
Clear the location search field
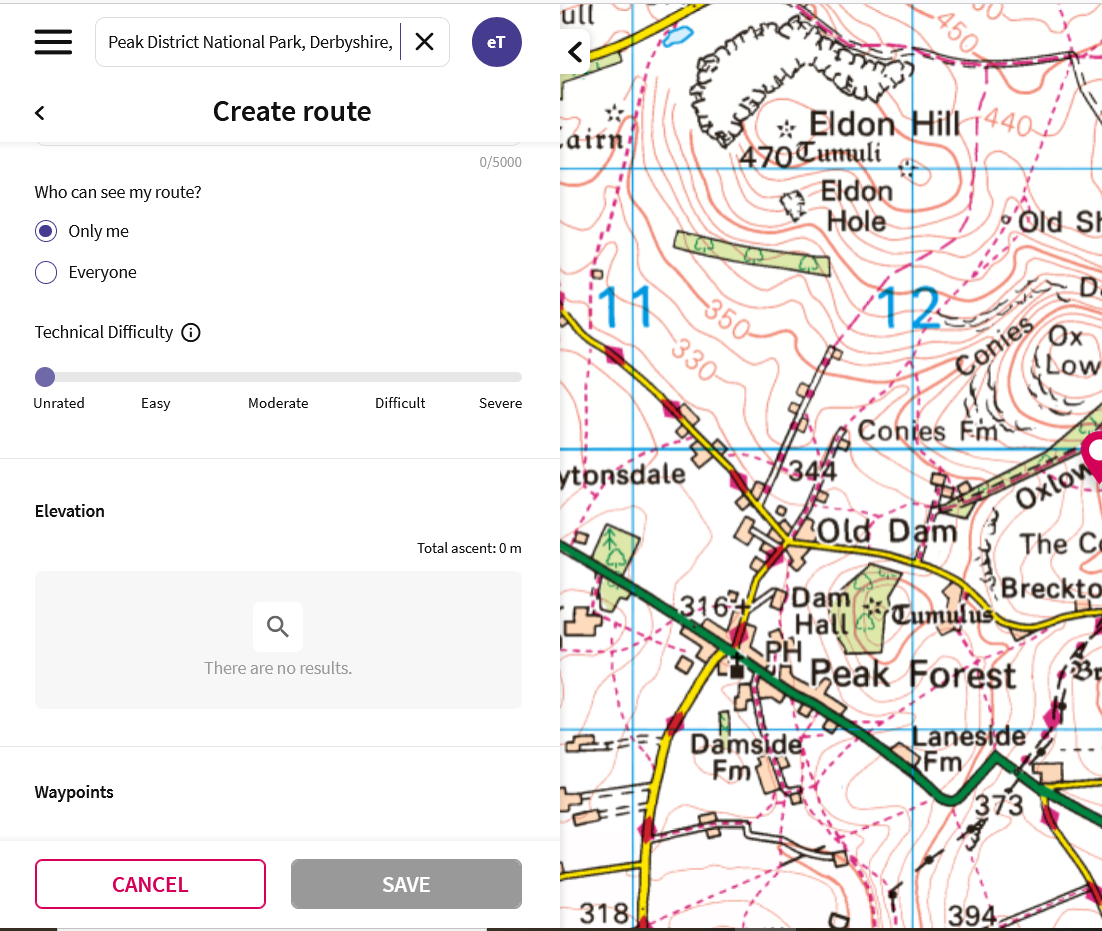point(425,42)
